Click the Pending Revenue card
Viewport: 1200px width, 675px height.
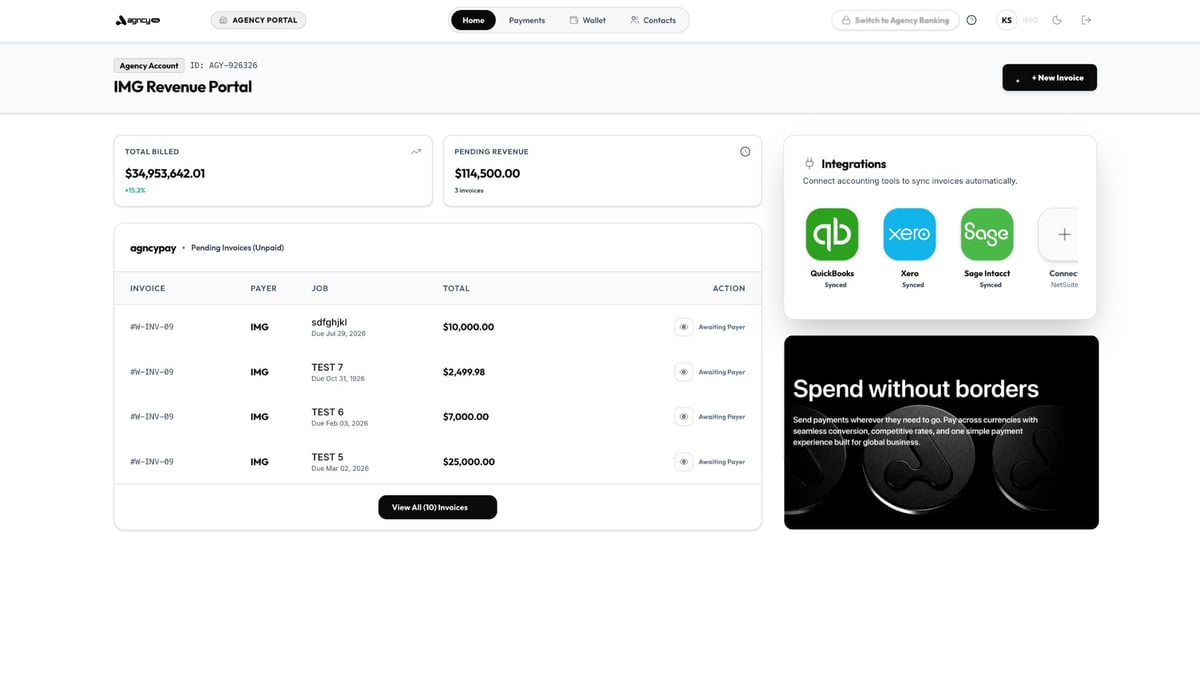[602, 171]
